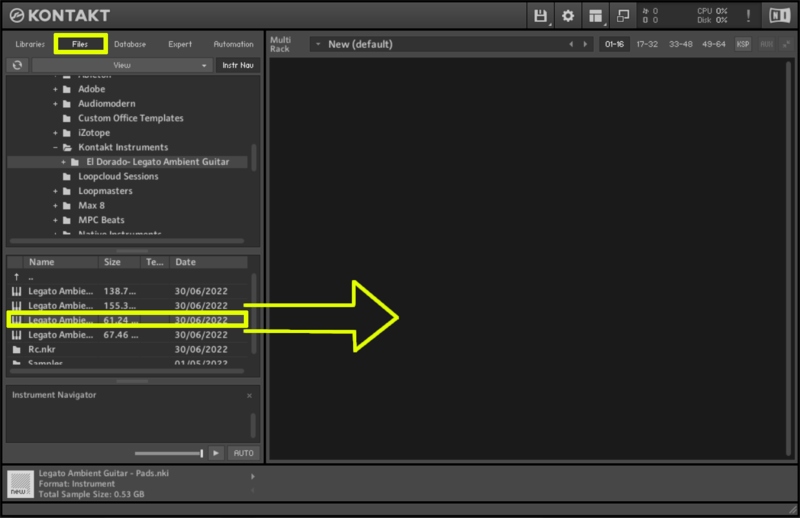Toggle AUTO preview button

pos(243,453)
